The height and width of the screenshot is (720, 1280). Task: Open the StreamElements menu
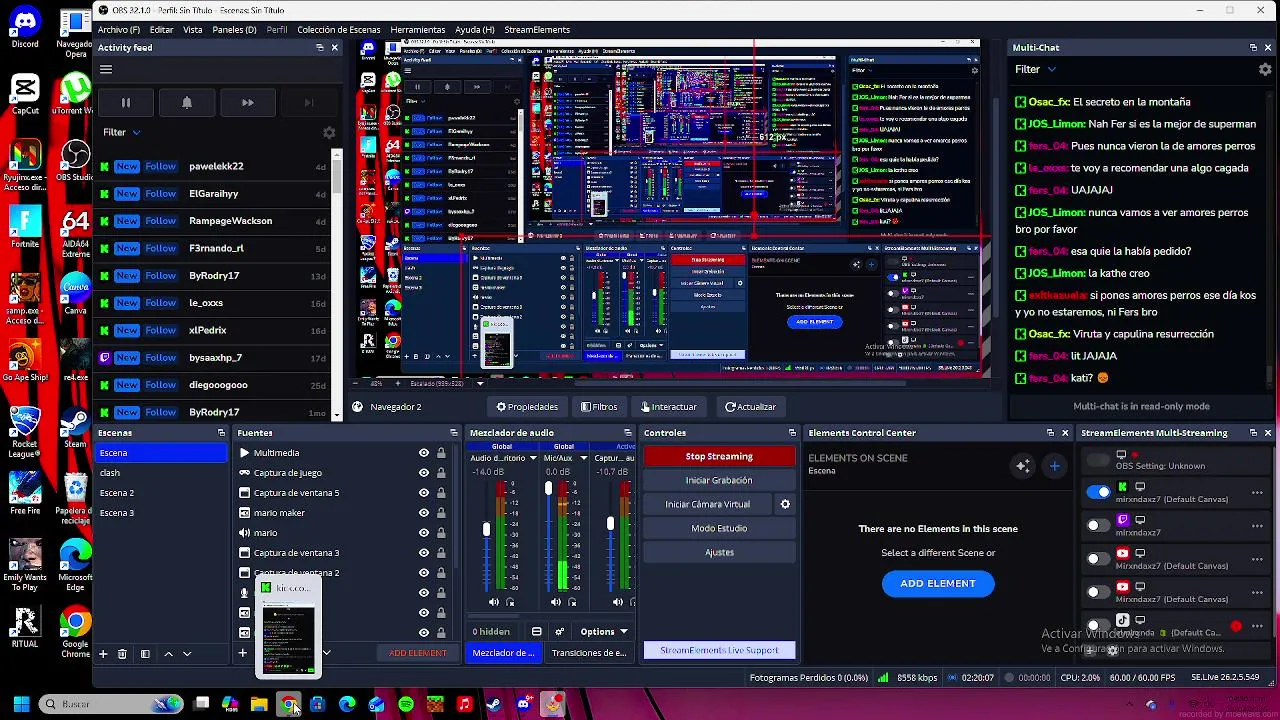[537, 30]
